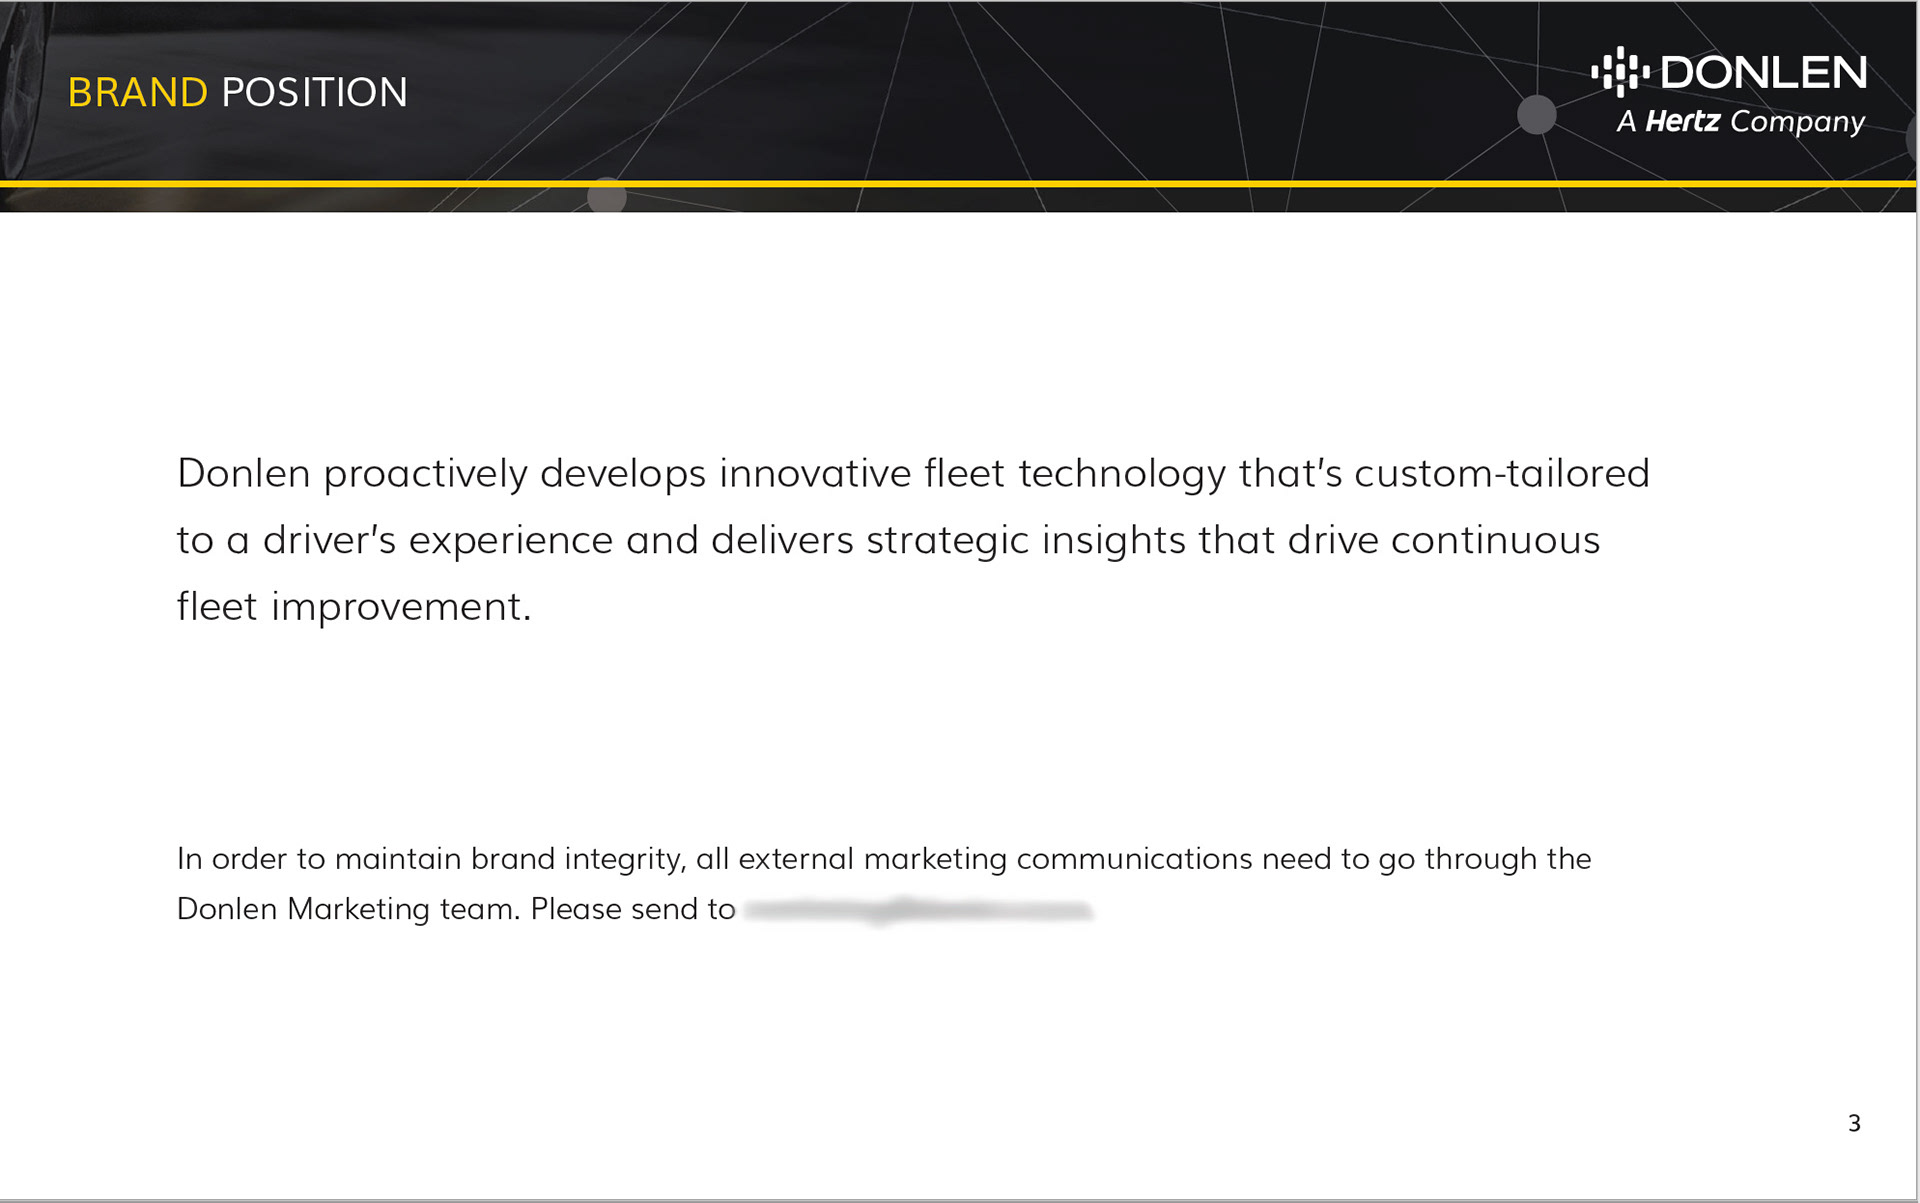
Task: Open the blurred marketing email link
Action: pos(918,910)
